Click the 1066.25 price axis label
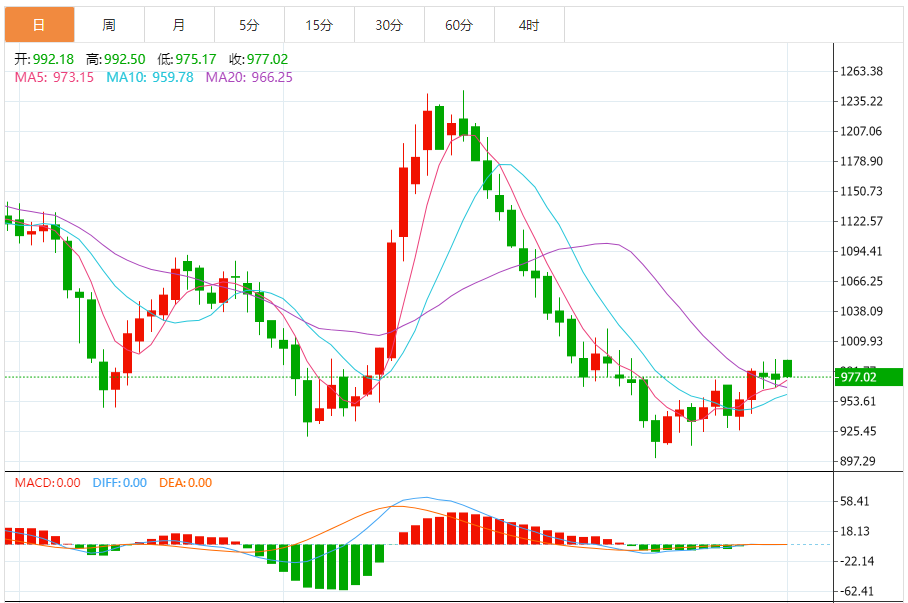 (861, 282)
